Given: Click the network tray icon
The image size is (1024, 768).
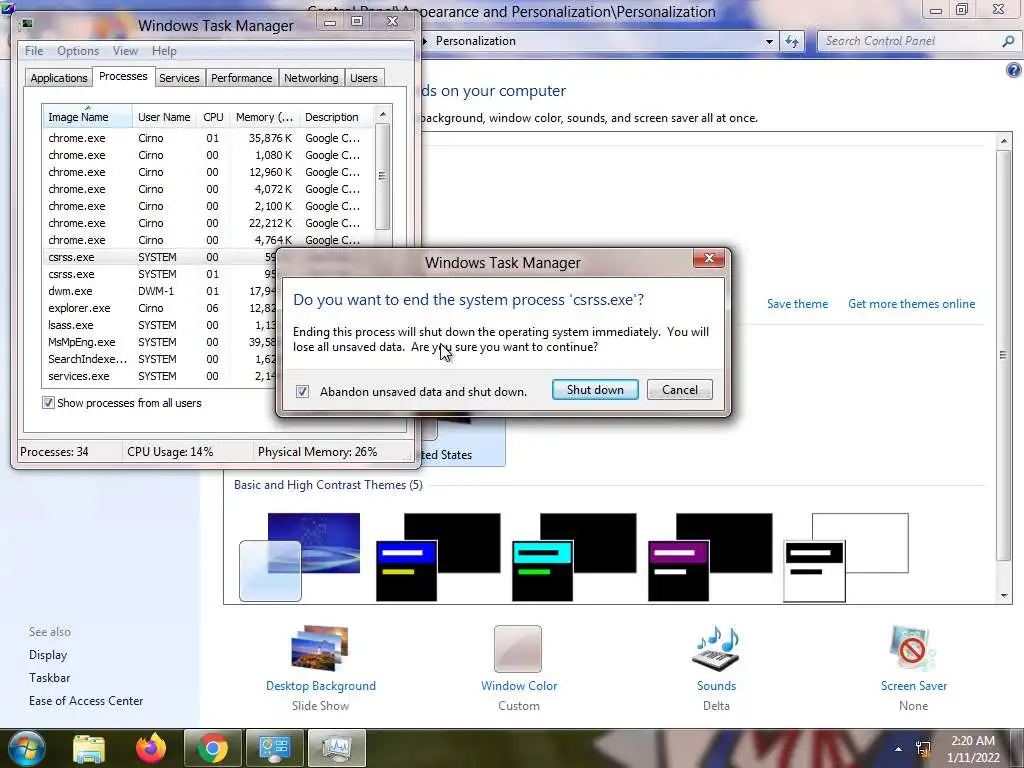Looking at the screenshot, I should tap(923, 749).
